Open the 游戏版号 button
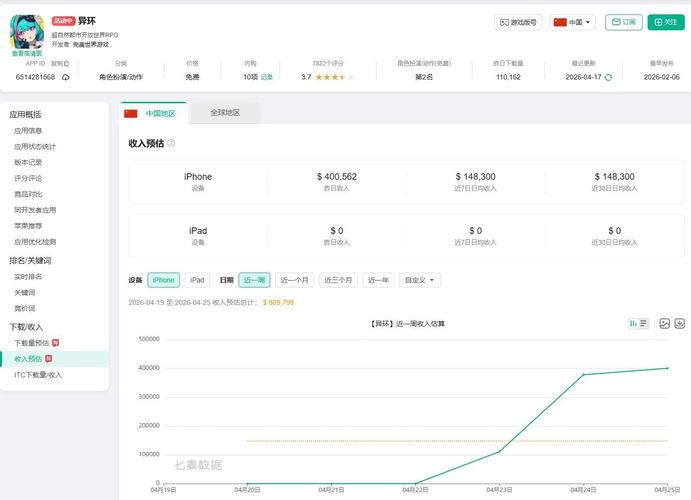Screen dimensions: 691x500 pos(518,22)
